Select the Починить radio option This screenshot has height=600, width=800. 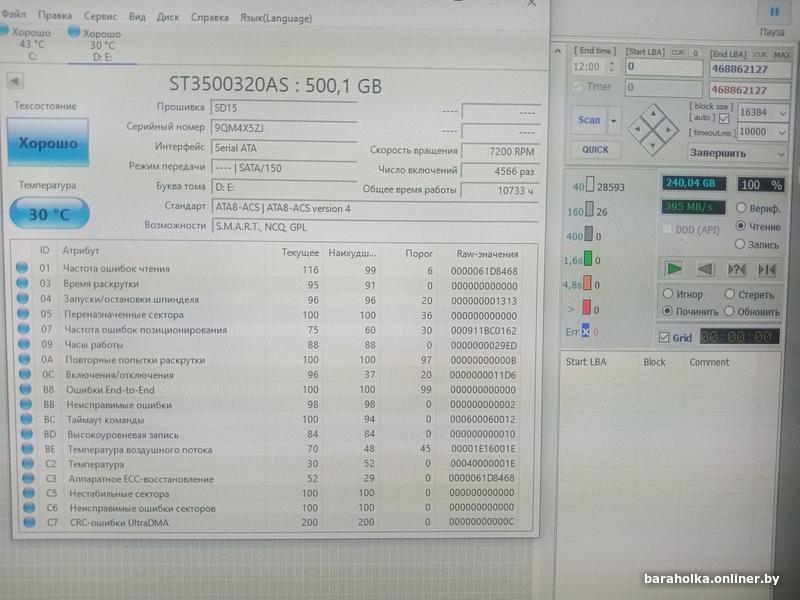[x=667, y=311]
